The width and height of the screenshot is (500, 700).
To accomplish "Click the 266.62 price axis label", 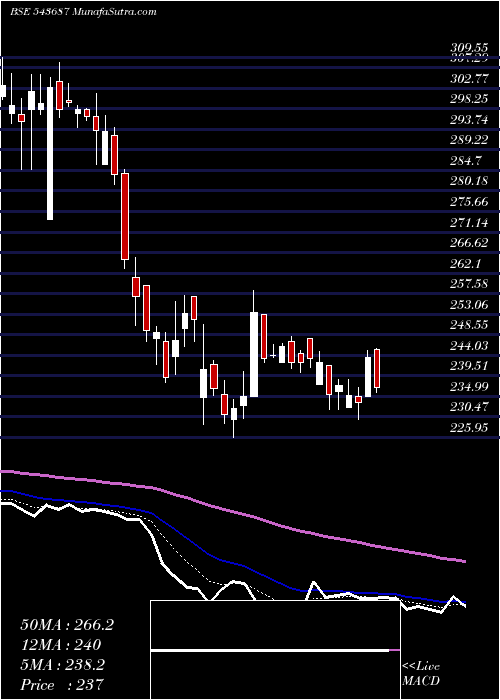I will 469,243.
